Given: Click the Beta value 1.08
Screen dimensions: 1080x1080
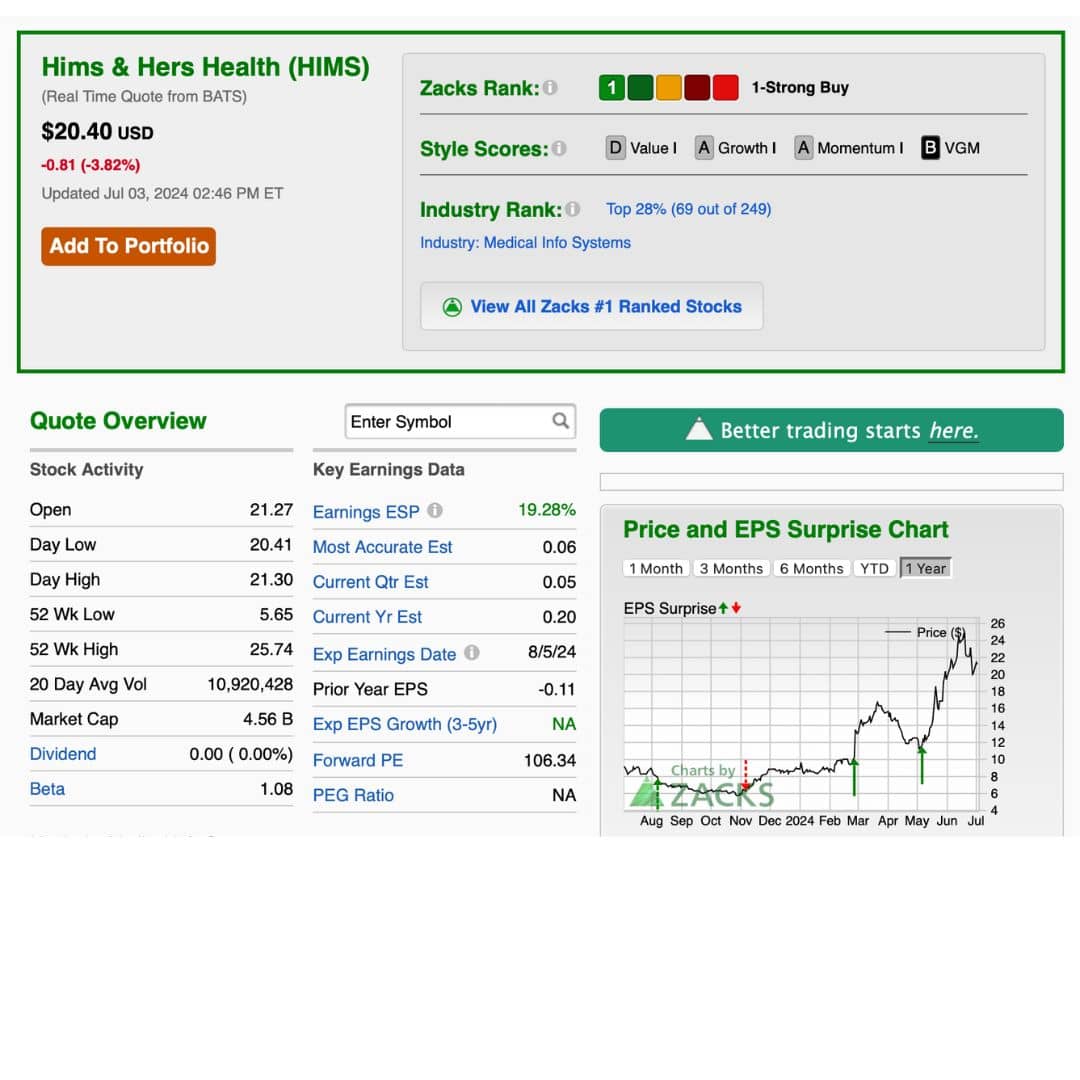Looking at the screenshot, I should (x=276, y=789).
